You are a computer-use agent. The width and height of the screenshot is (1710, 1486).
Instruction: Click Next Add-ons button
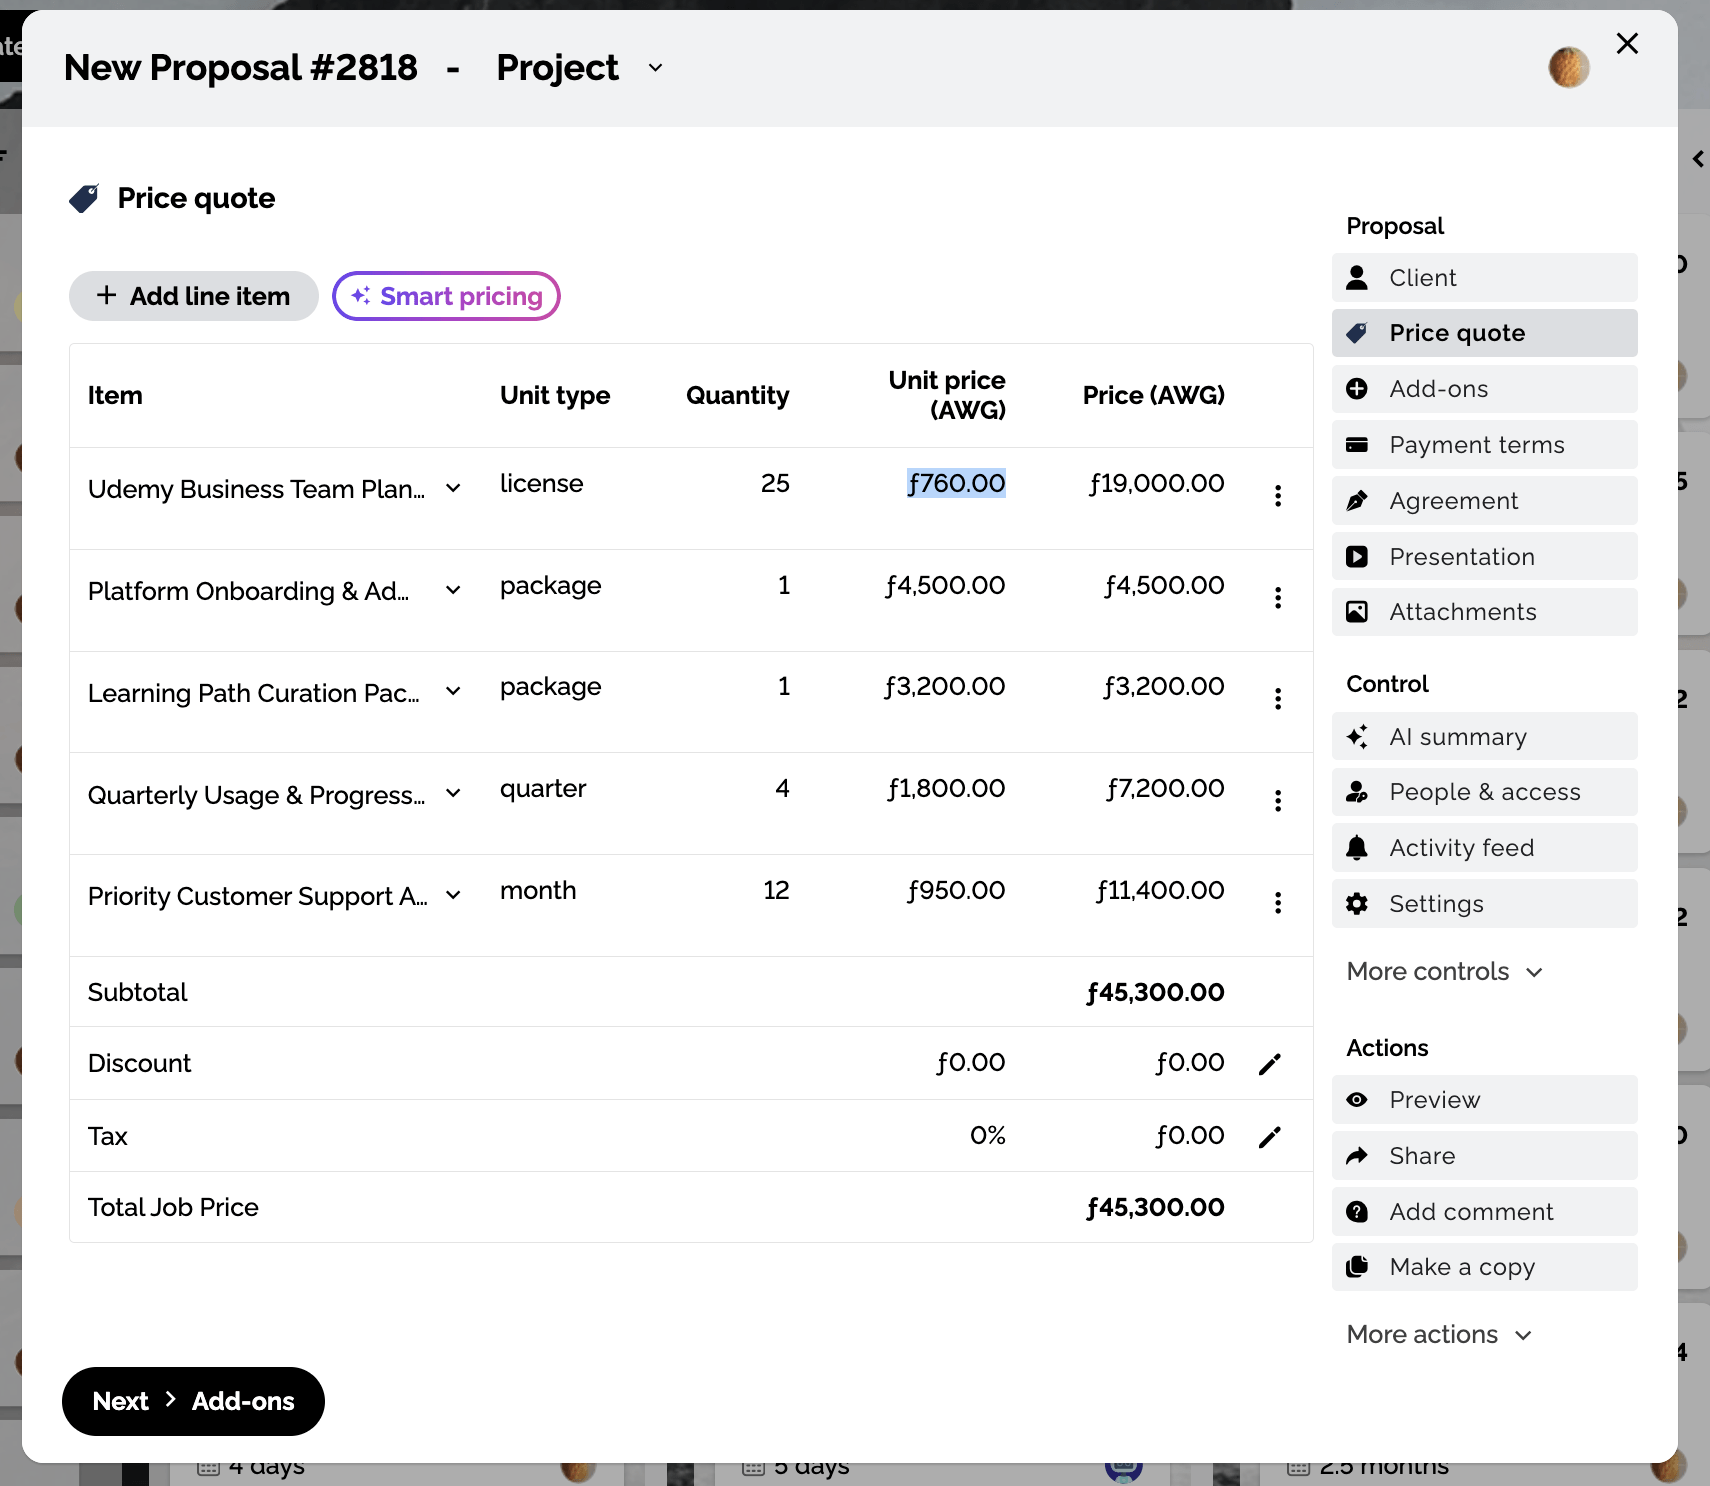(193, 1401)
